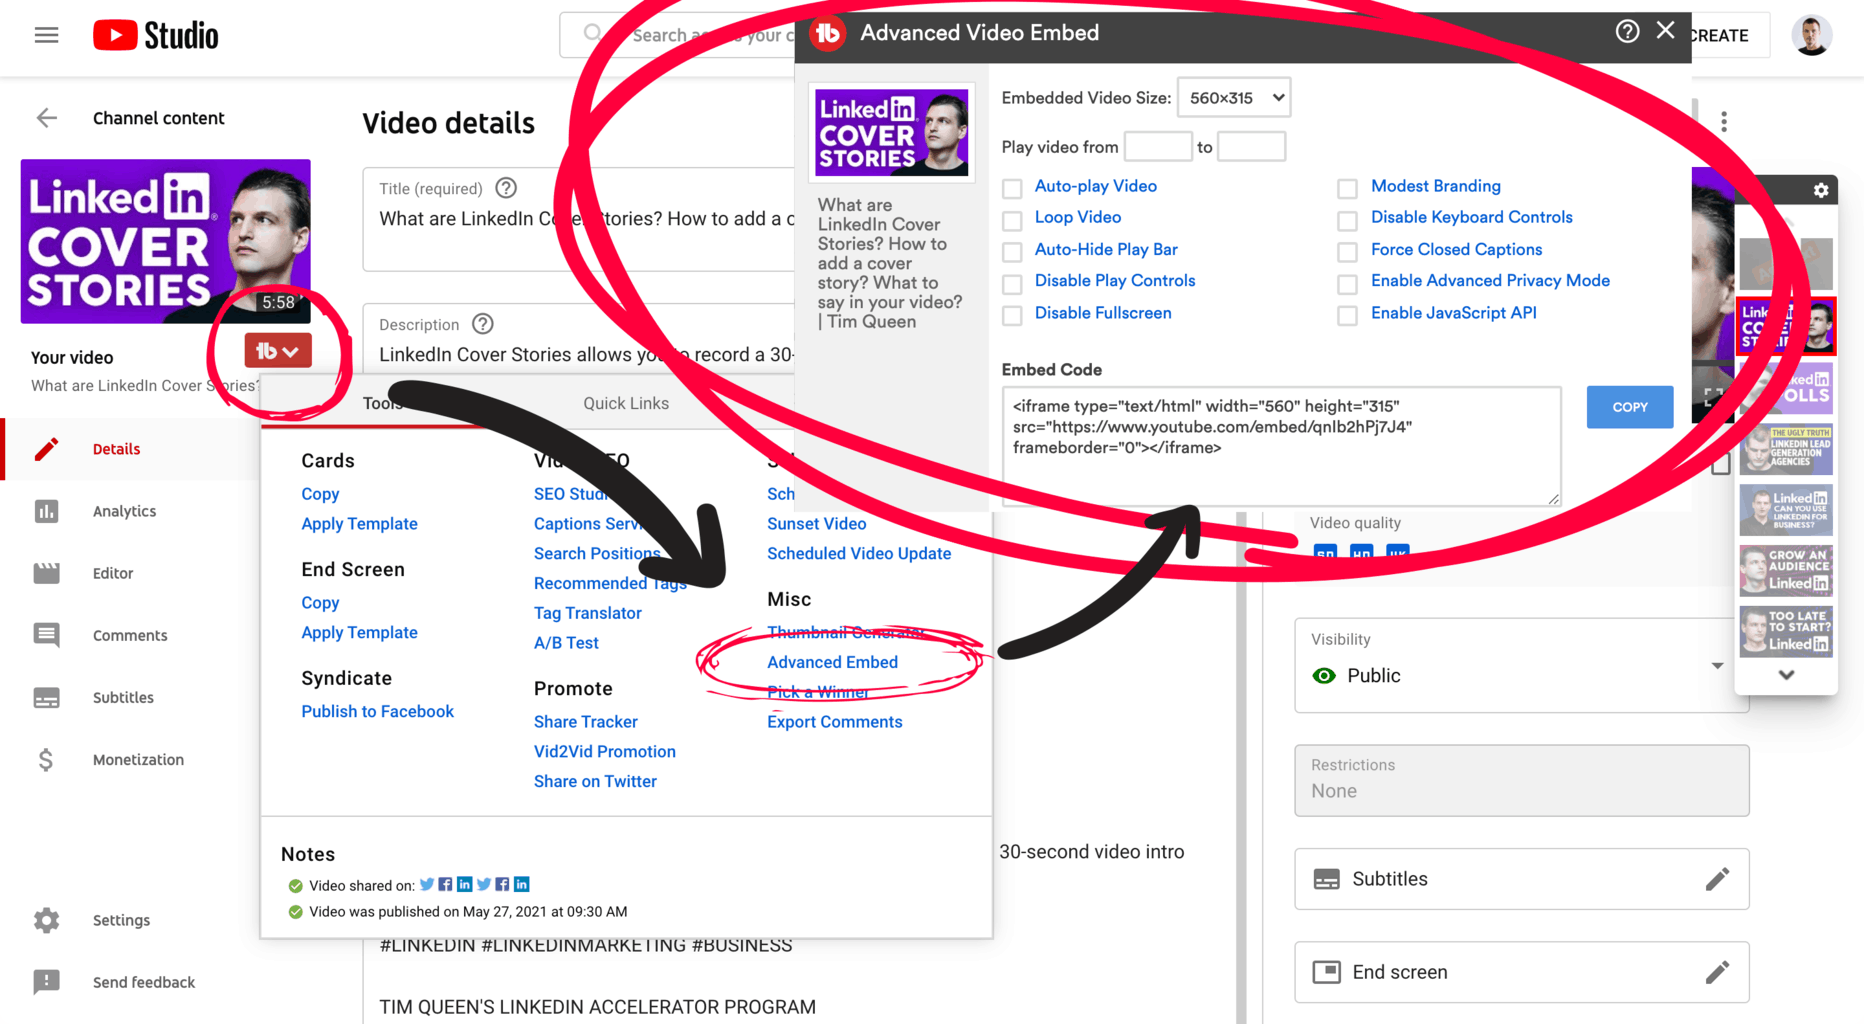Open the Editor section icon
Viewport: 1864px width, 1024px height.
(46, 573)
